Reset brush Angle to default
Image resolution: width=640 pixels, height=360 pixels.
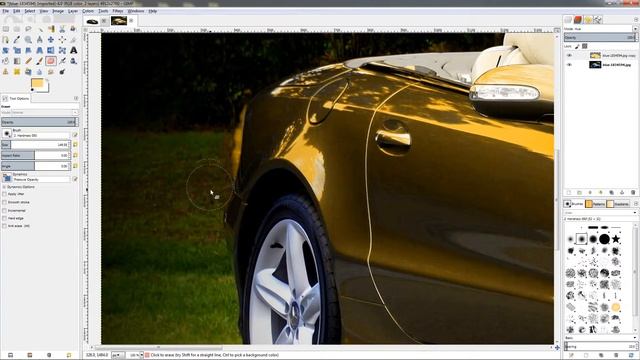[75, 166]
